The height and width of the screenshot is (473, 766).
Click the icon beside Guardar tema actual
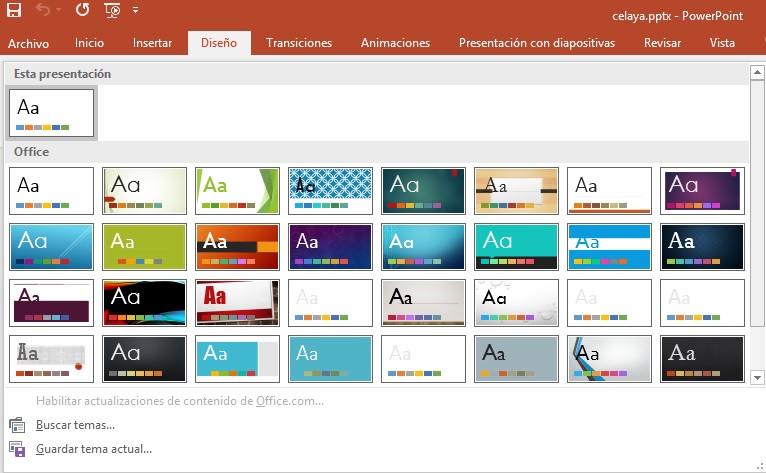click(x=17, y=449)
